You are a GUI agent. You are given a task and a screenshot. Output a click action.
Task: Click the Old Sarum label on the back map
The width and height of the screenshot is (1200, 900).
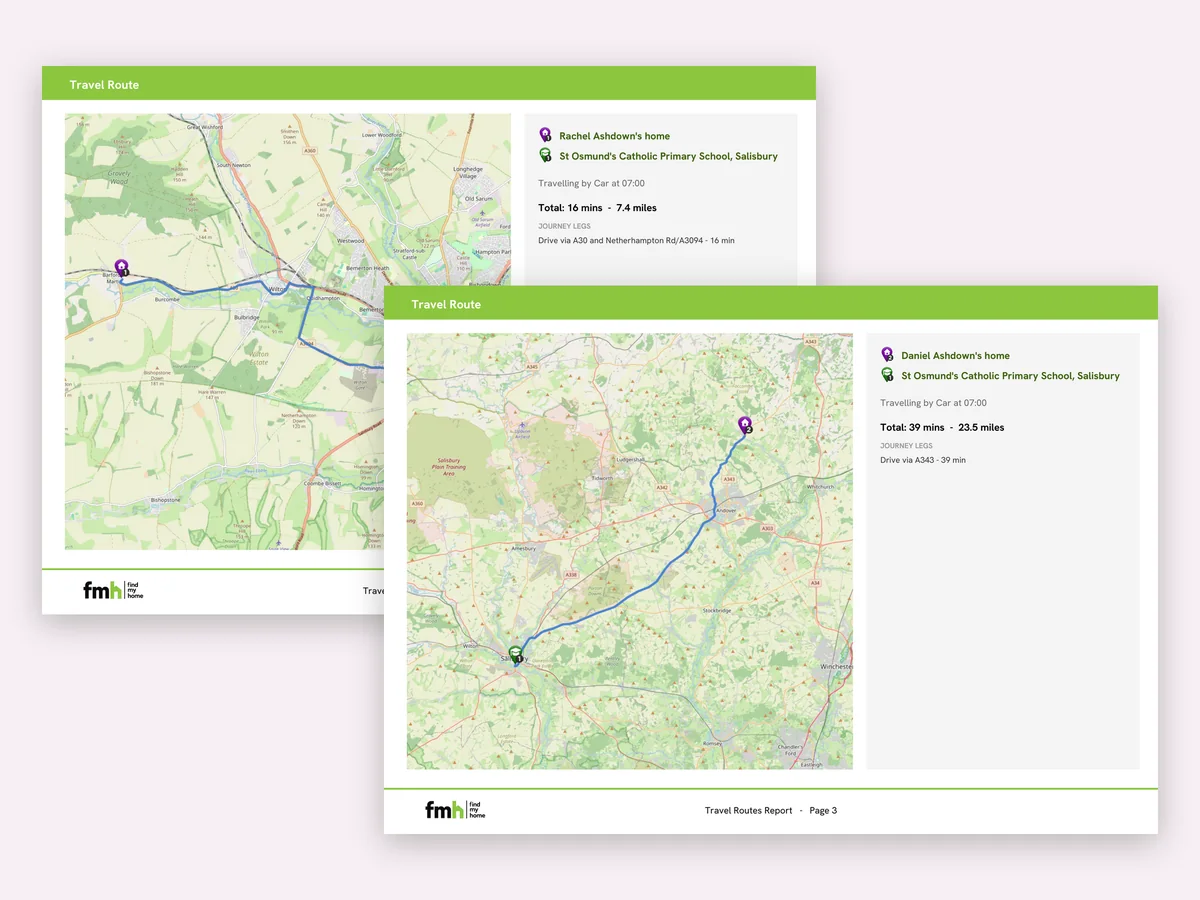(x=477, y=199)
